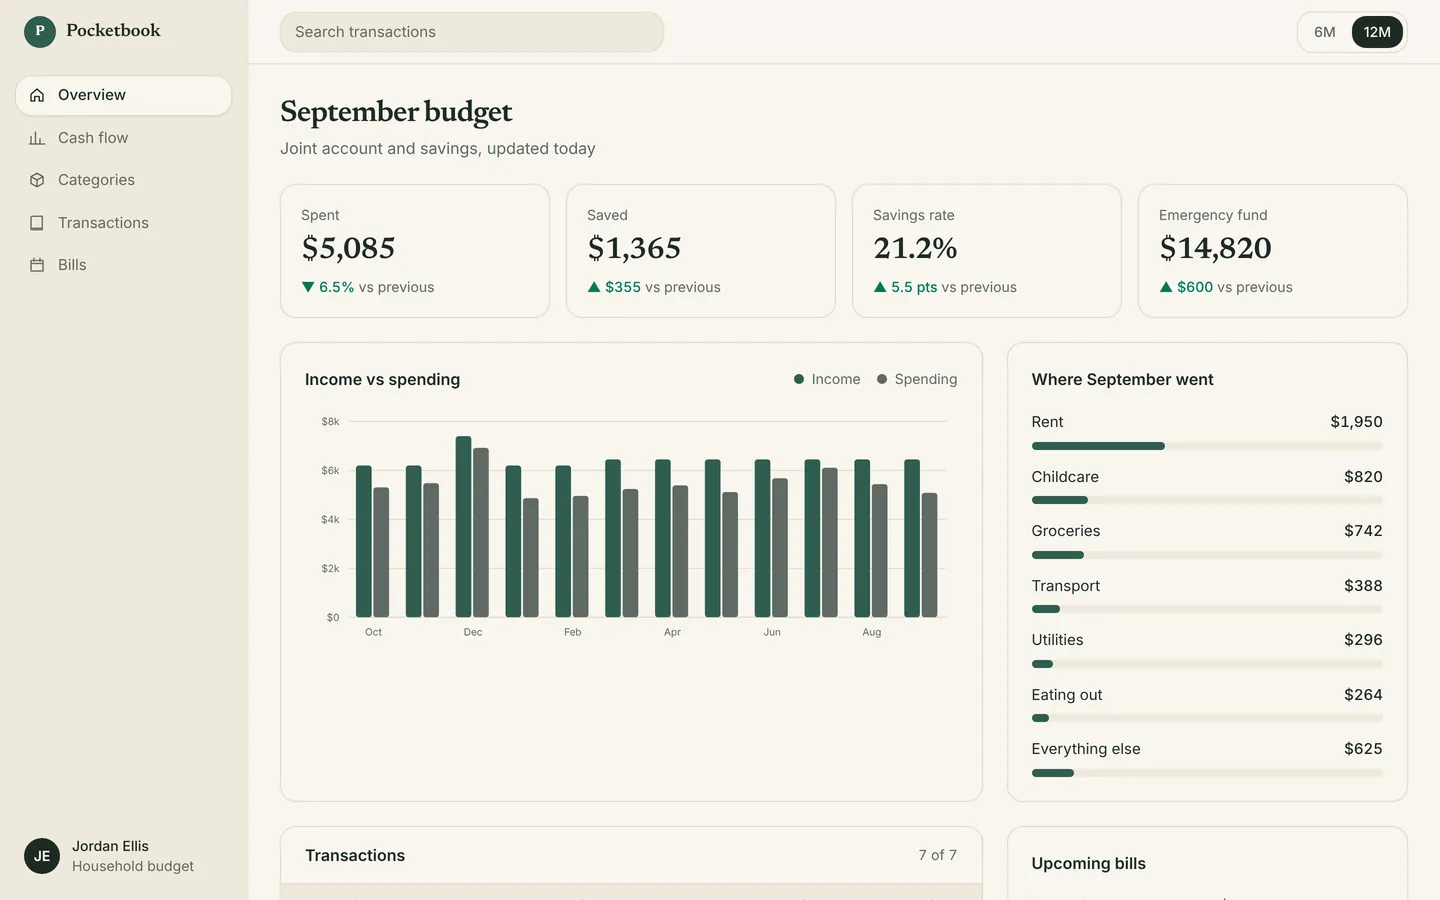Click the down triangle in the Spent card
1440x900 pixels.
pos(308,287)
